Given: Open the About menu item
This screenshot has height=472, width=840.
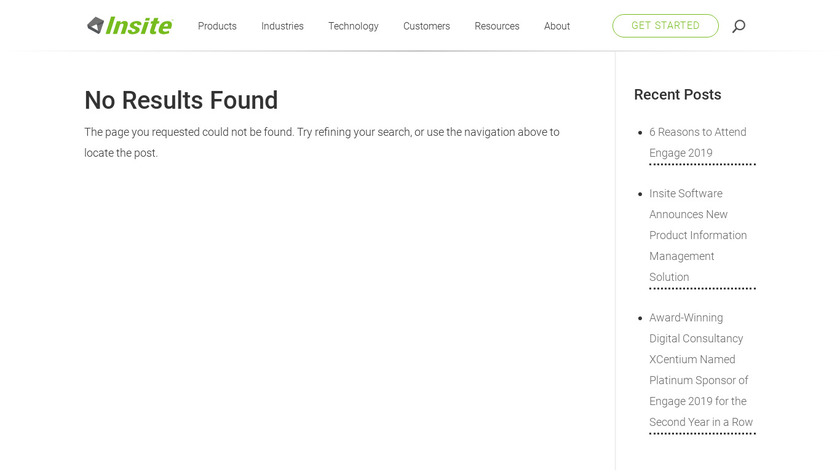Looking at the screenshot, I should [x=557, y=26].
